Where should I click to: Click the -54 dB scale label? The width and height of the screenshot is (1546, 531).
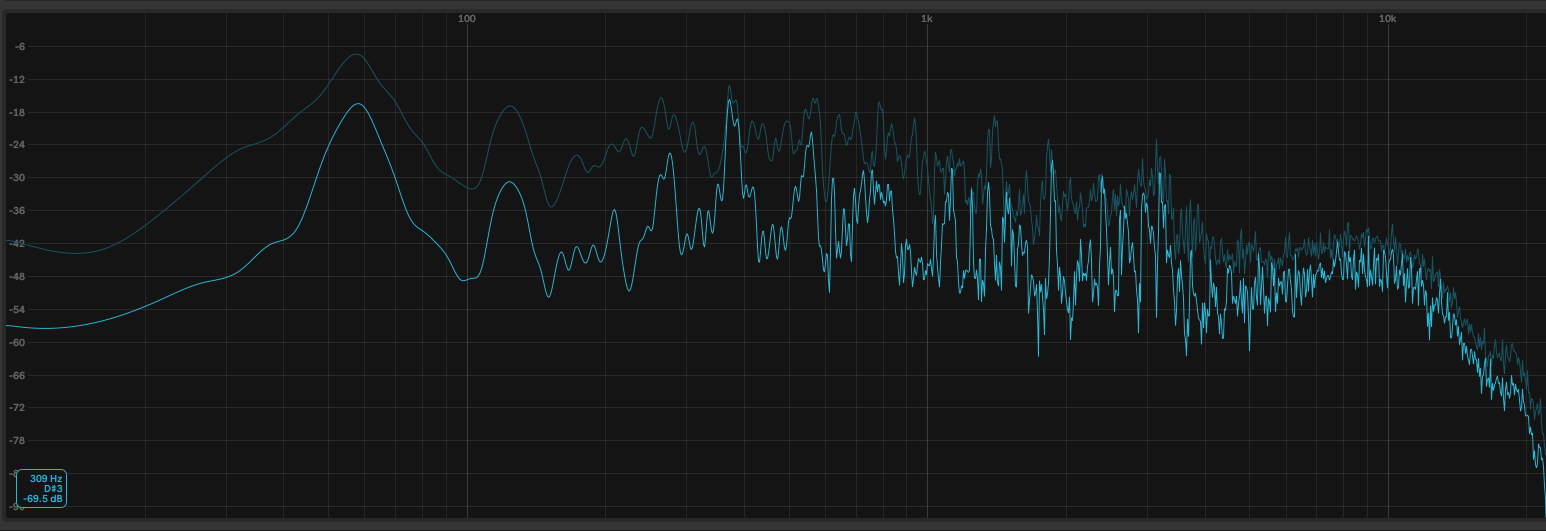(x=18, y=309)
